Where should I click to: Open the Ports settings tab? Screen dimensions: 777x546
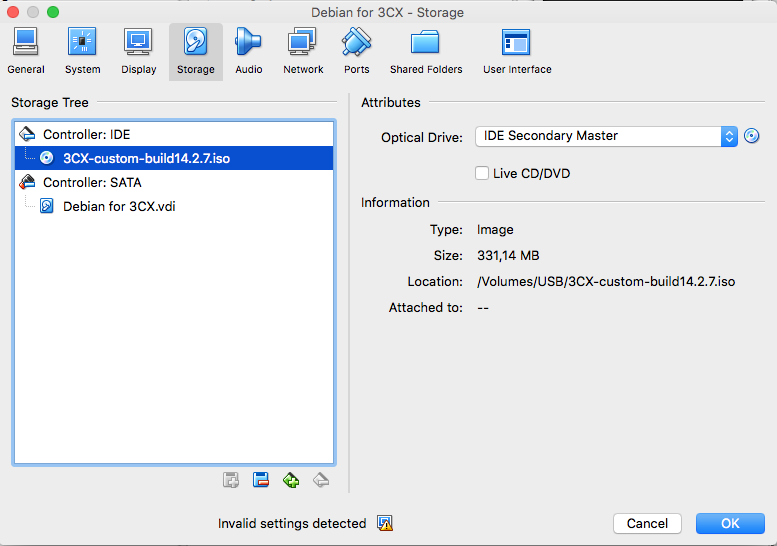356,52
